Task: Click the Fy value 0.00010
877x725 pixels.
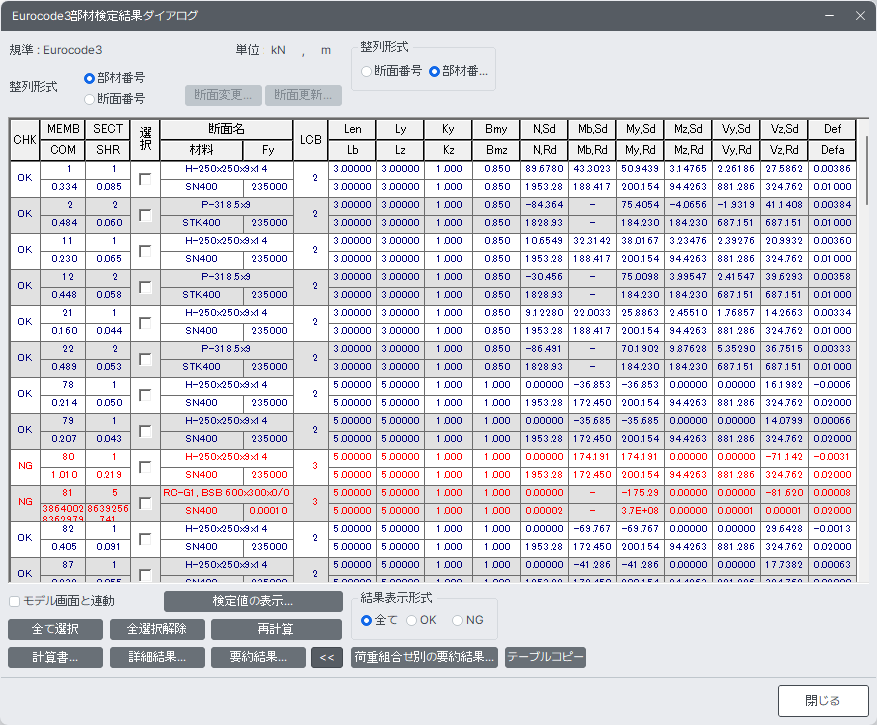Action: [268, 511]
